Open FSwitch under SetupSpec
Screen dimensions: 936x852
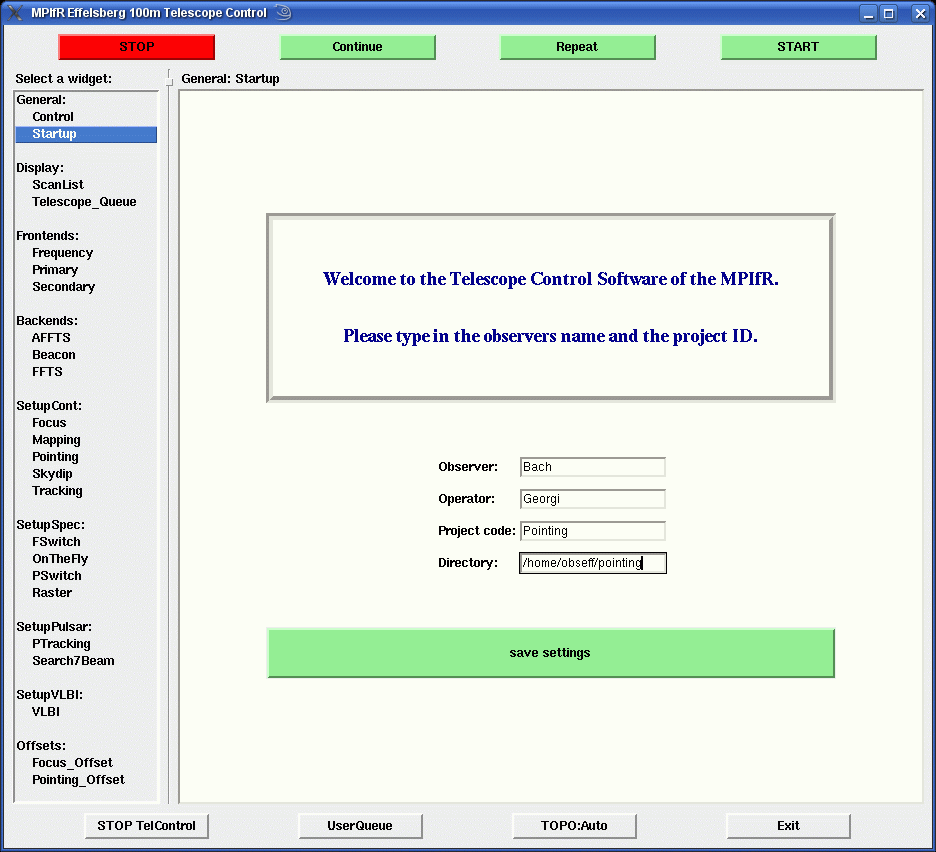pos(56,542)
